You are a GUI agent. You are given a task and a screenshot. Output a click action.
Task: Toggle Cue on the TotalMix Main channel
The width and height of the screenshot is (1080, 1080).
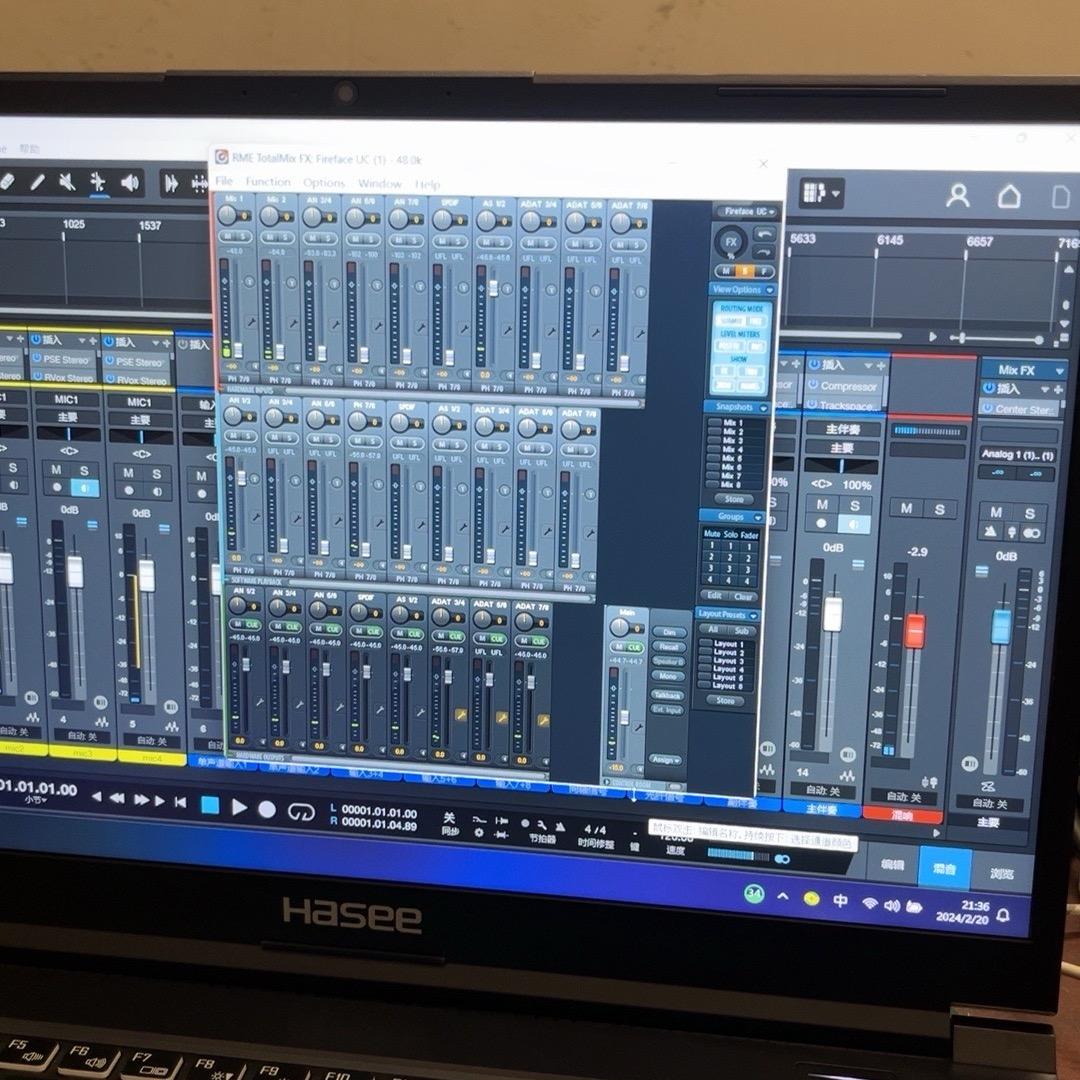pos(632,647)
